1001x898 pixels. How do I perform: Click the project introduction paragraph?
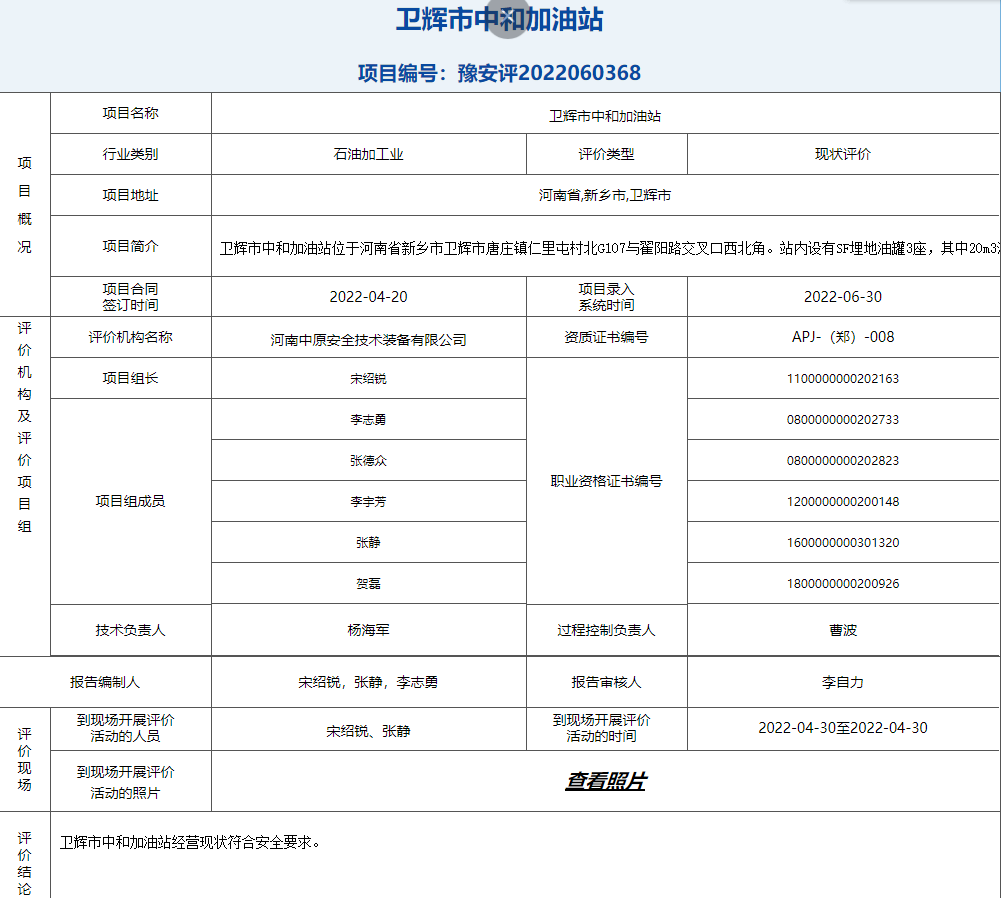click(x=609, y=248)
